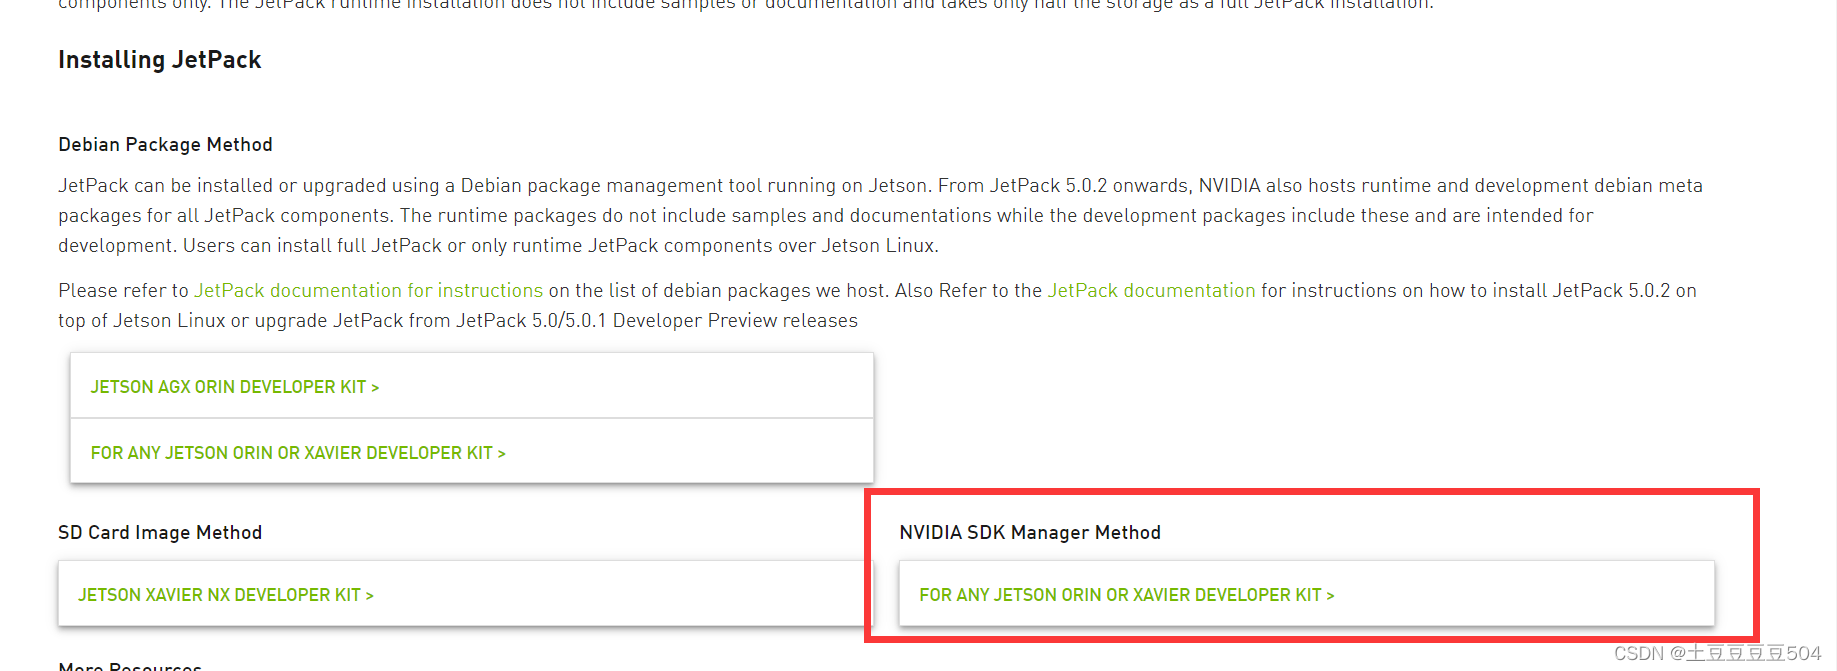Viewport: 1837px width, 671px height.
Task: Click the 'NVIDIA SDK Manager Method' subheading
Action: point(1030,532)
